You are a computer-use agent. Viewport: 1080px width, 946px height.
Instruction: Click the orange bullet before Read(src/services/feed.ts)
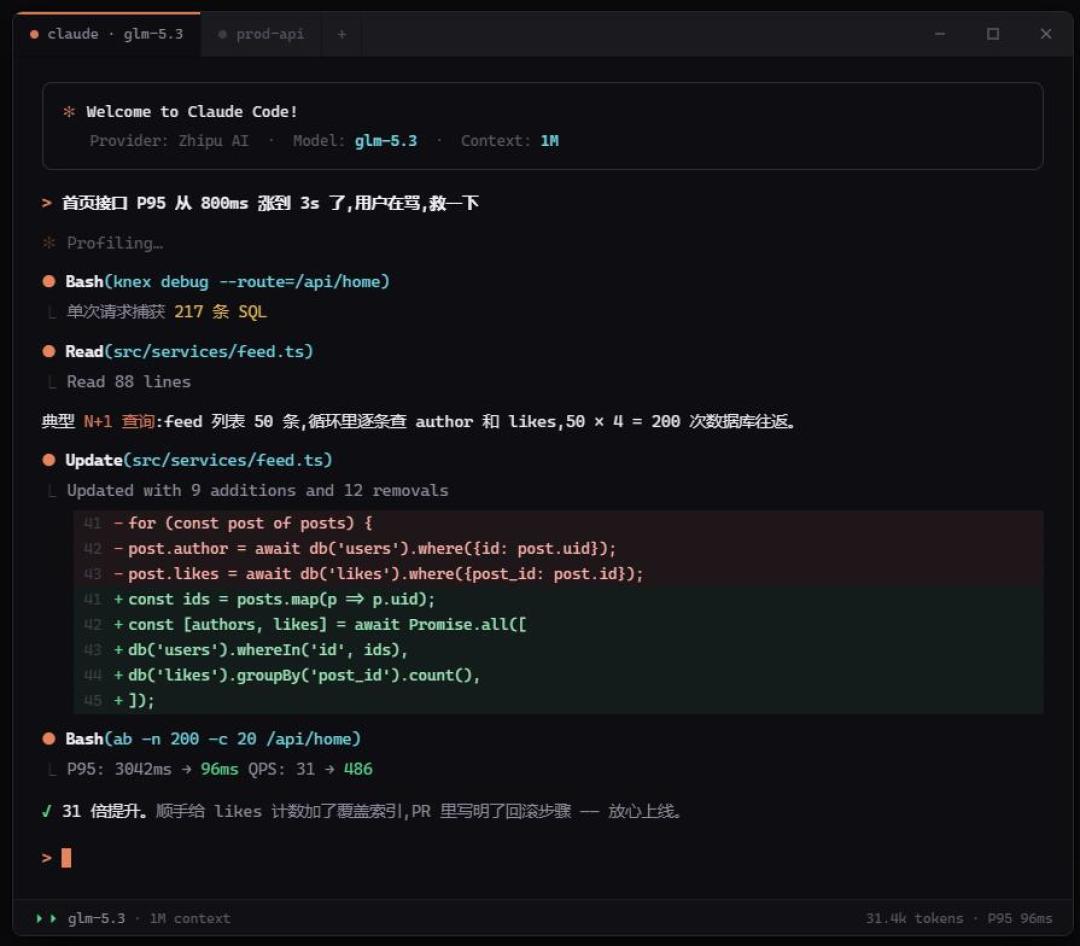click(49, 351)
